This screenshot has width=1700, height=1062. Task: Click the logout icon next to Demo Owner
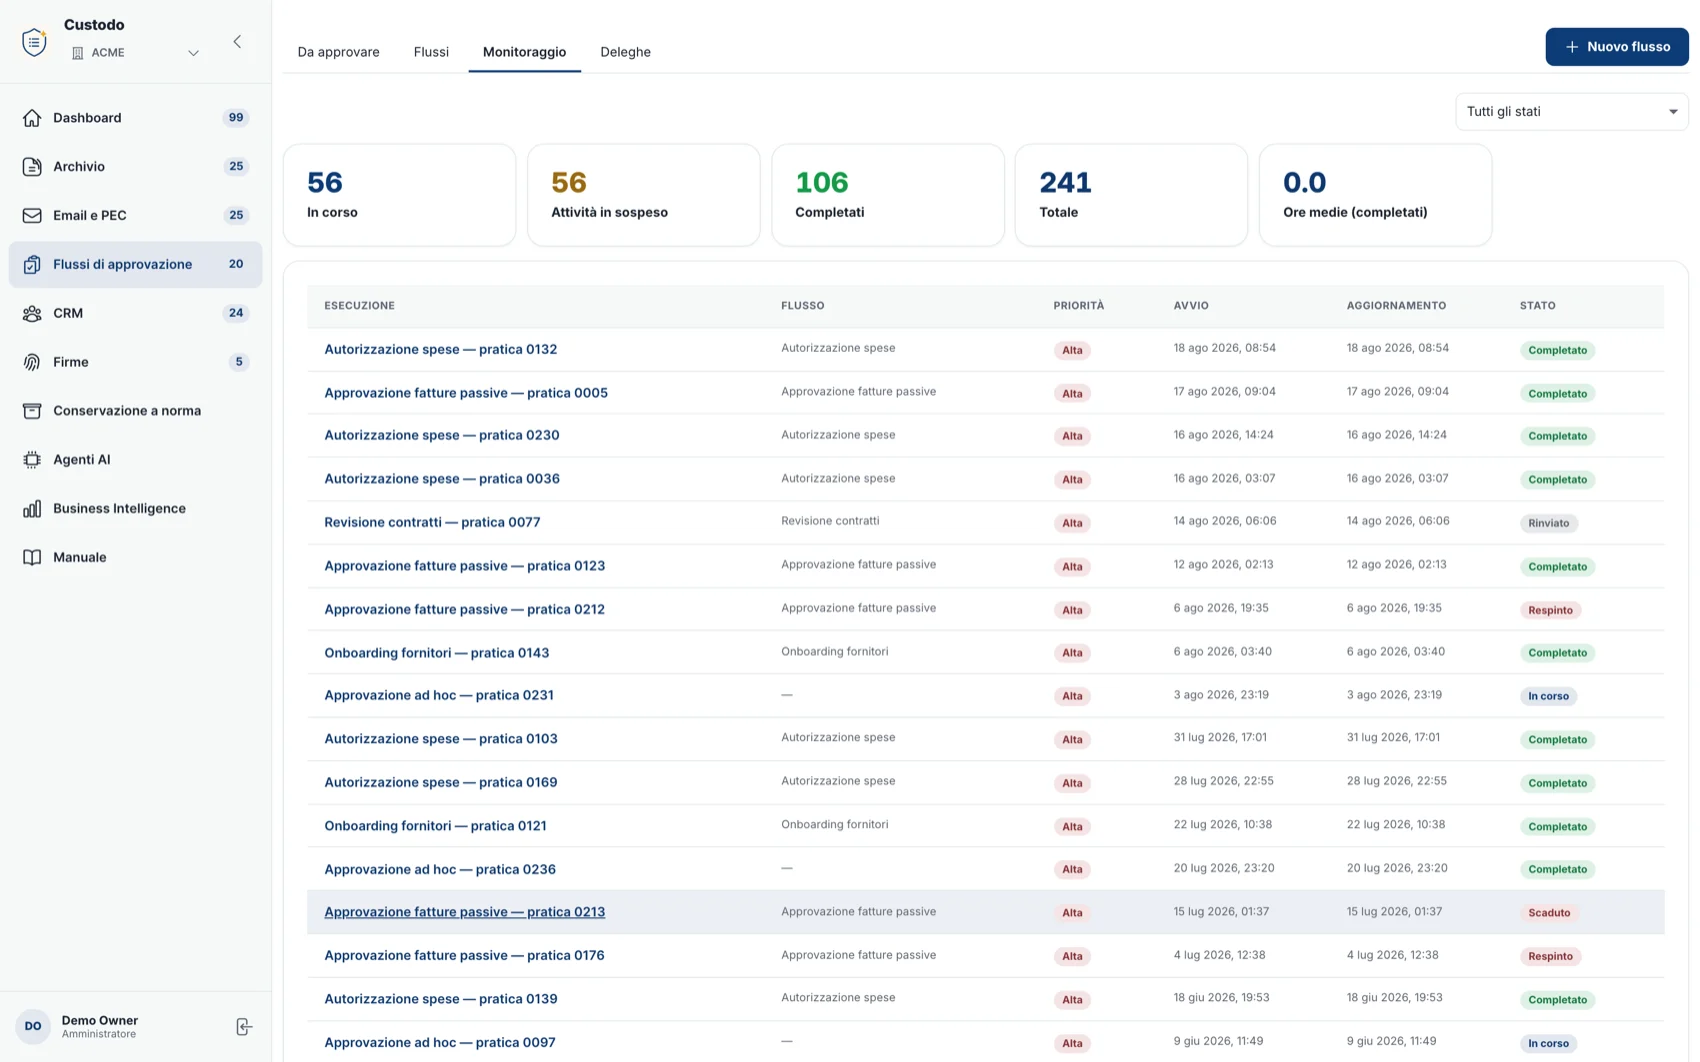244,1027
